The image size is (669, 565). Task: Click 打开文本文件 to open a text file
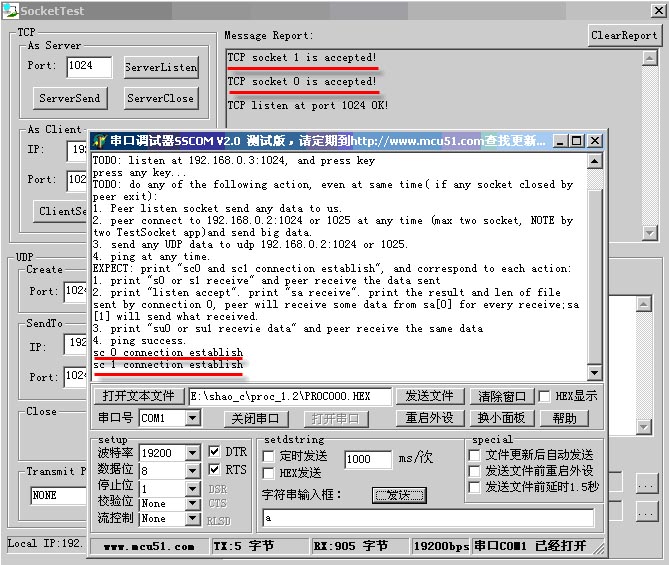pos(138,396)
